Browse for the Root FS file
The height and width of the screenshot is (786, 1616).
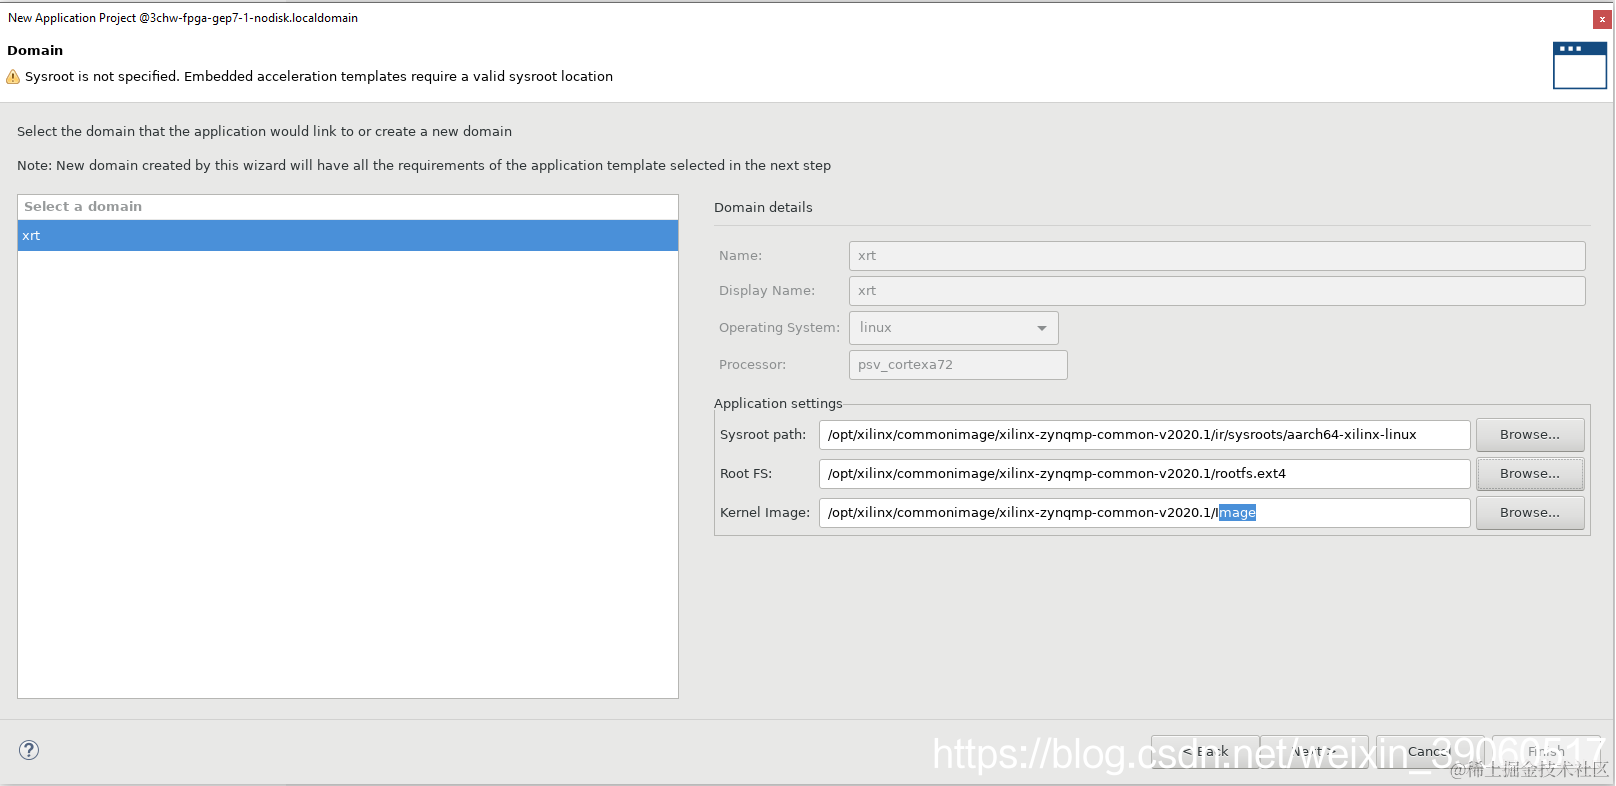[x=1530, y=474]
